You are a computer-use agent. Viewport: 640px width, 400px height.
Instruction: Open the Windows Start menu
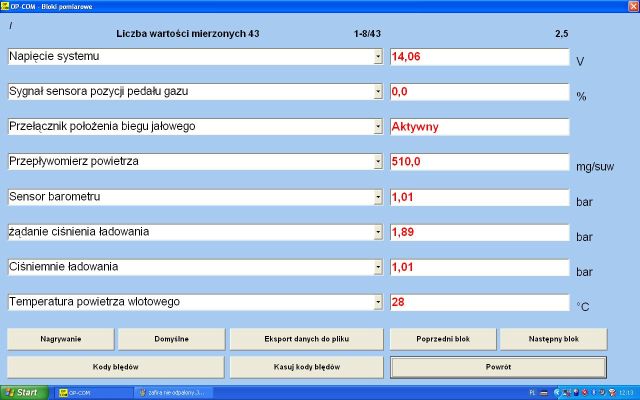click(x=22, y=392)
